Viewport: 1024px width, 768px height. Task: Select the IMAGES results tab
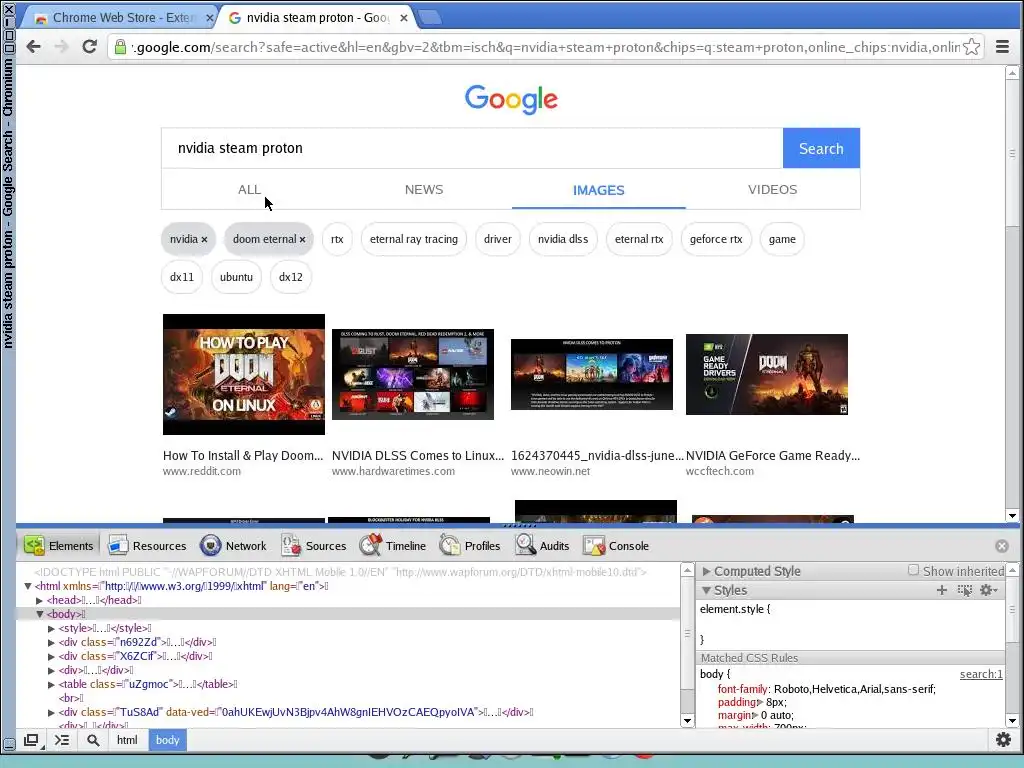tap(599, 190)
